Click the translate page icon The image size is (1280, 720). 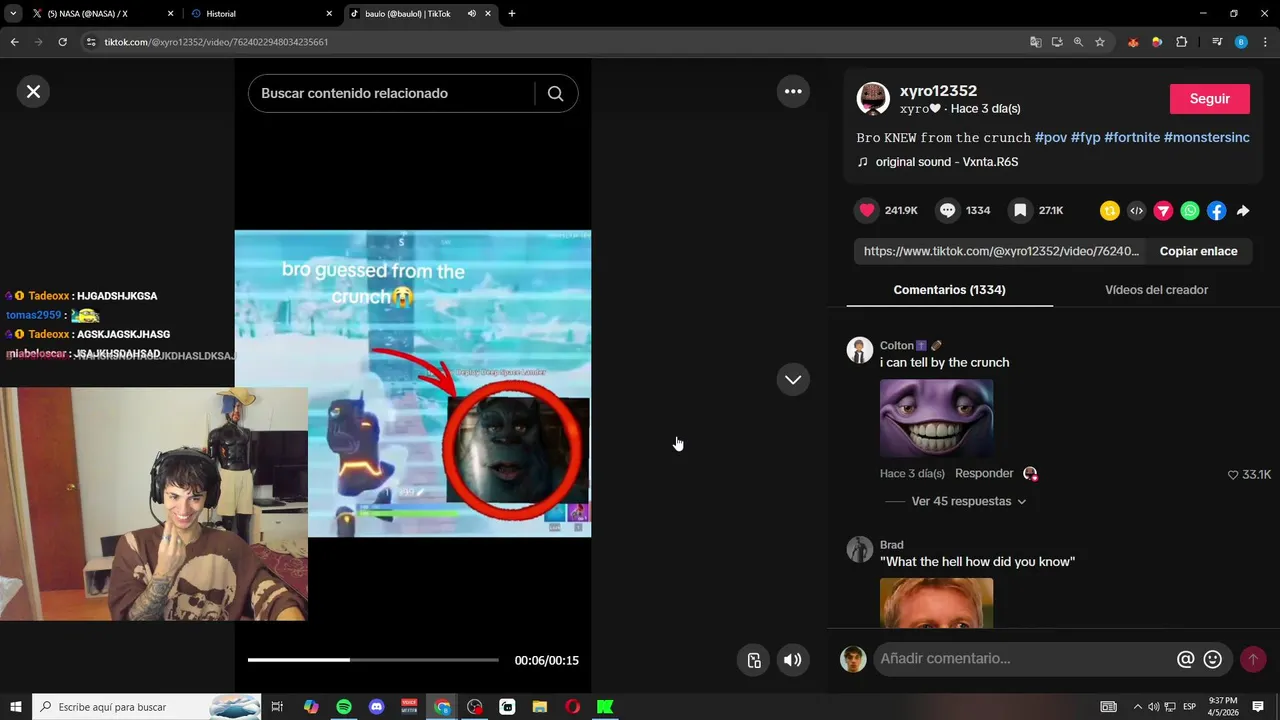[1036, 42]
